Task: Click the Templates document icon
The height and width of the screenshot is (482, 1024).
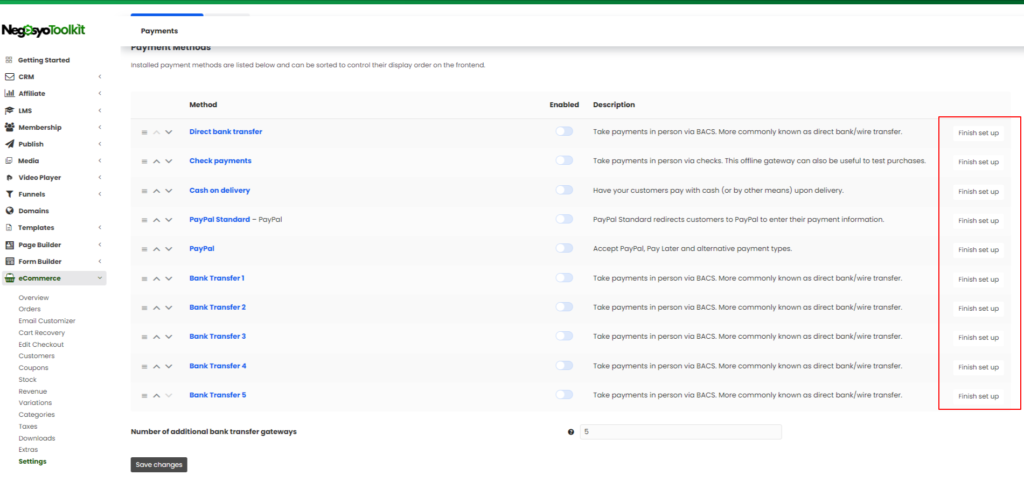Action: click(x=9, y=228)
